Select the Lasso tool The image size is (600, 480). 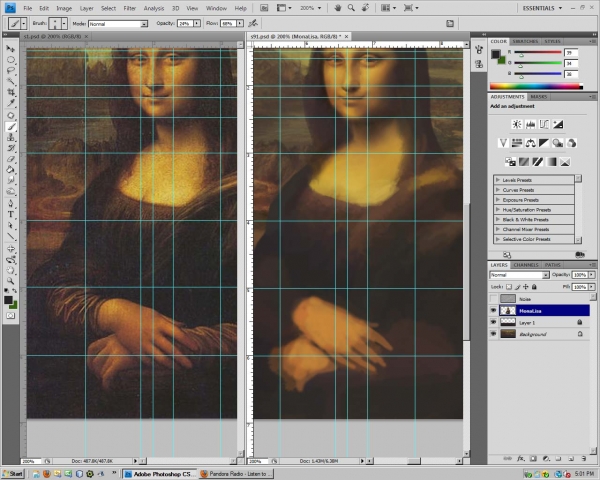click(x=10, y=70)
